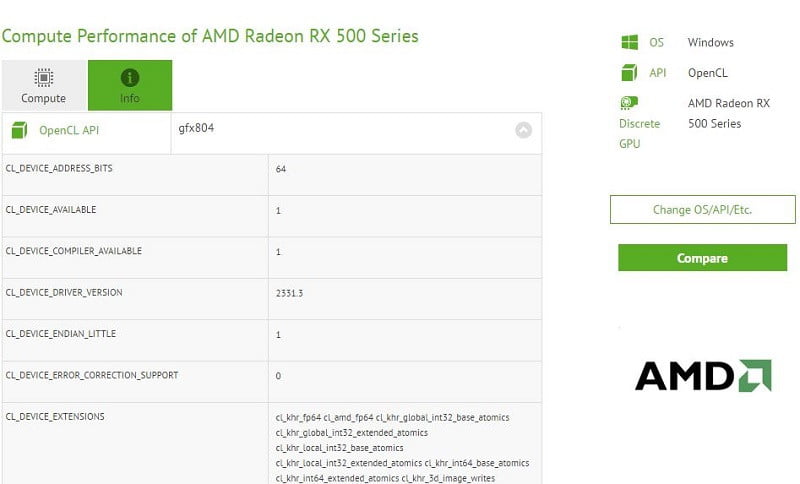
Task: Select the CL_DEVICE_ADDRESS_BITS row label
Action: 59,169
